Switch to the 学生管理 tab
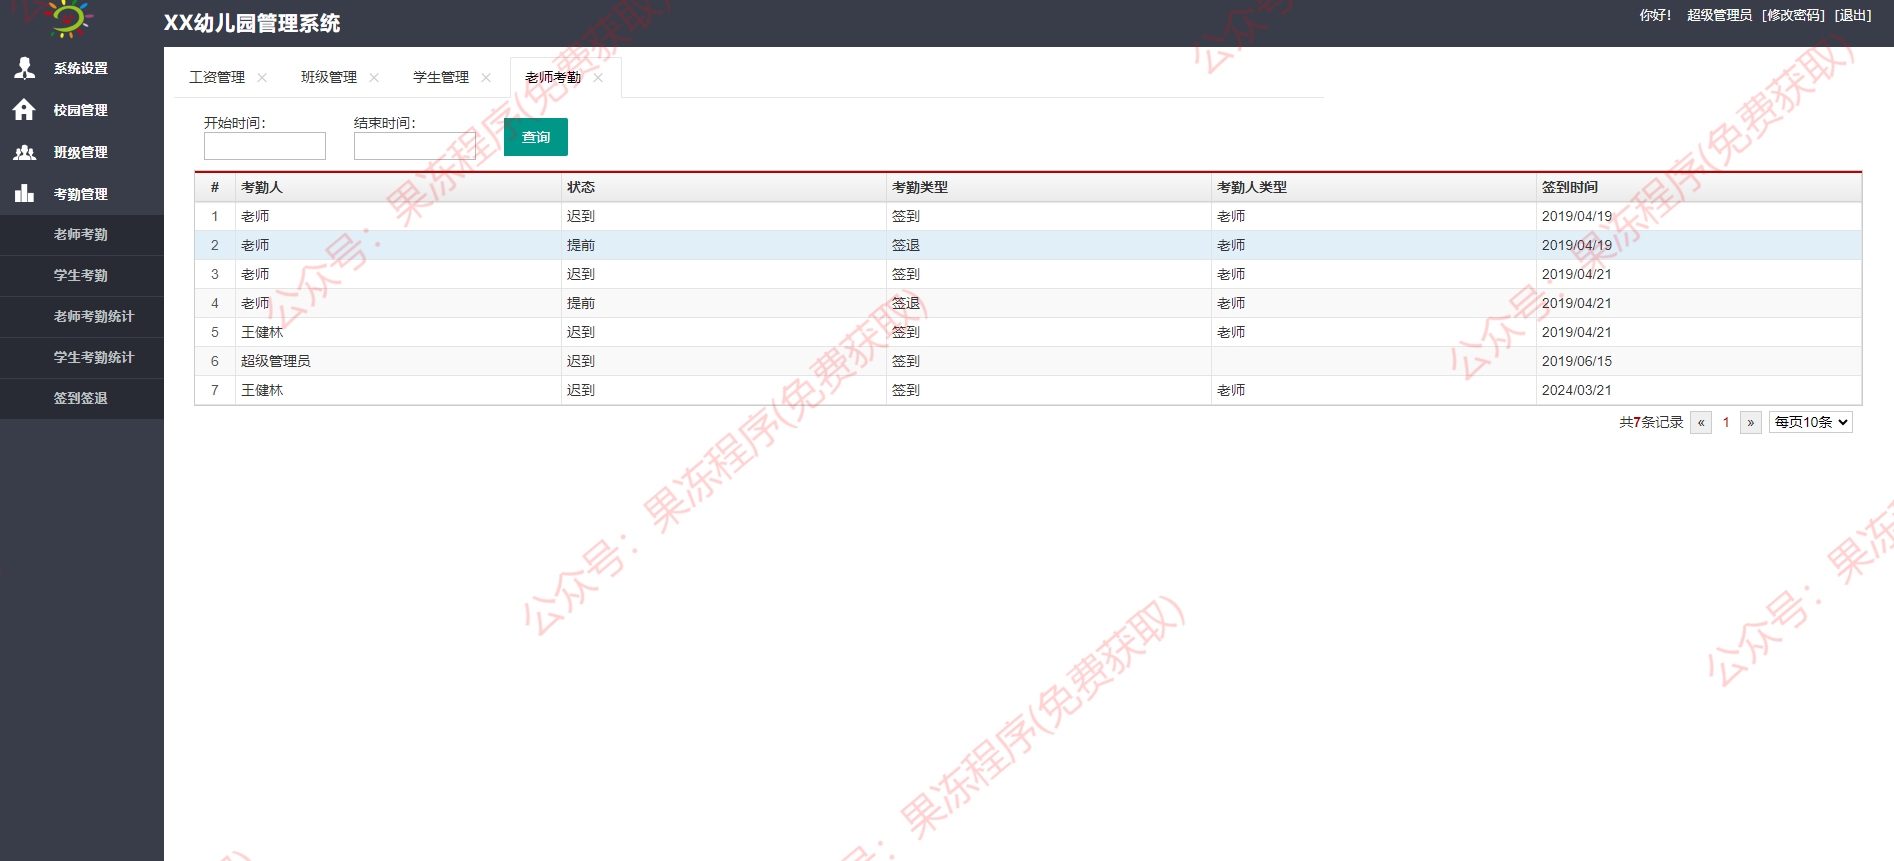The width and height of the screenshot is (1894, 861). [441, 77]
